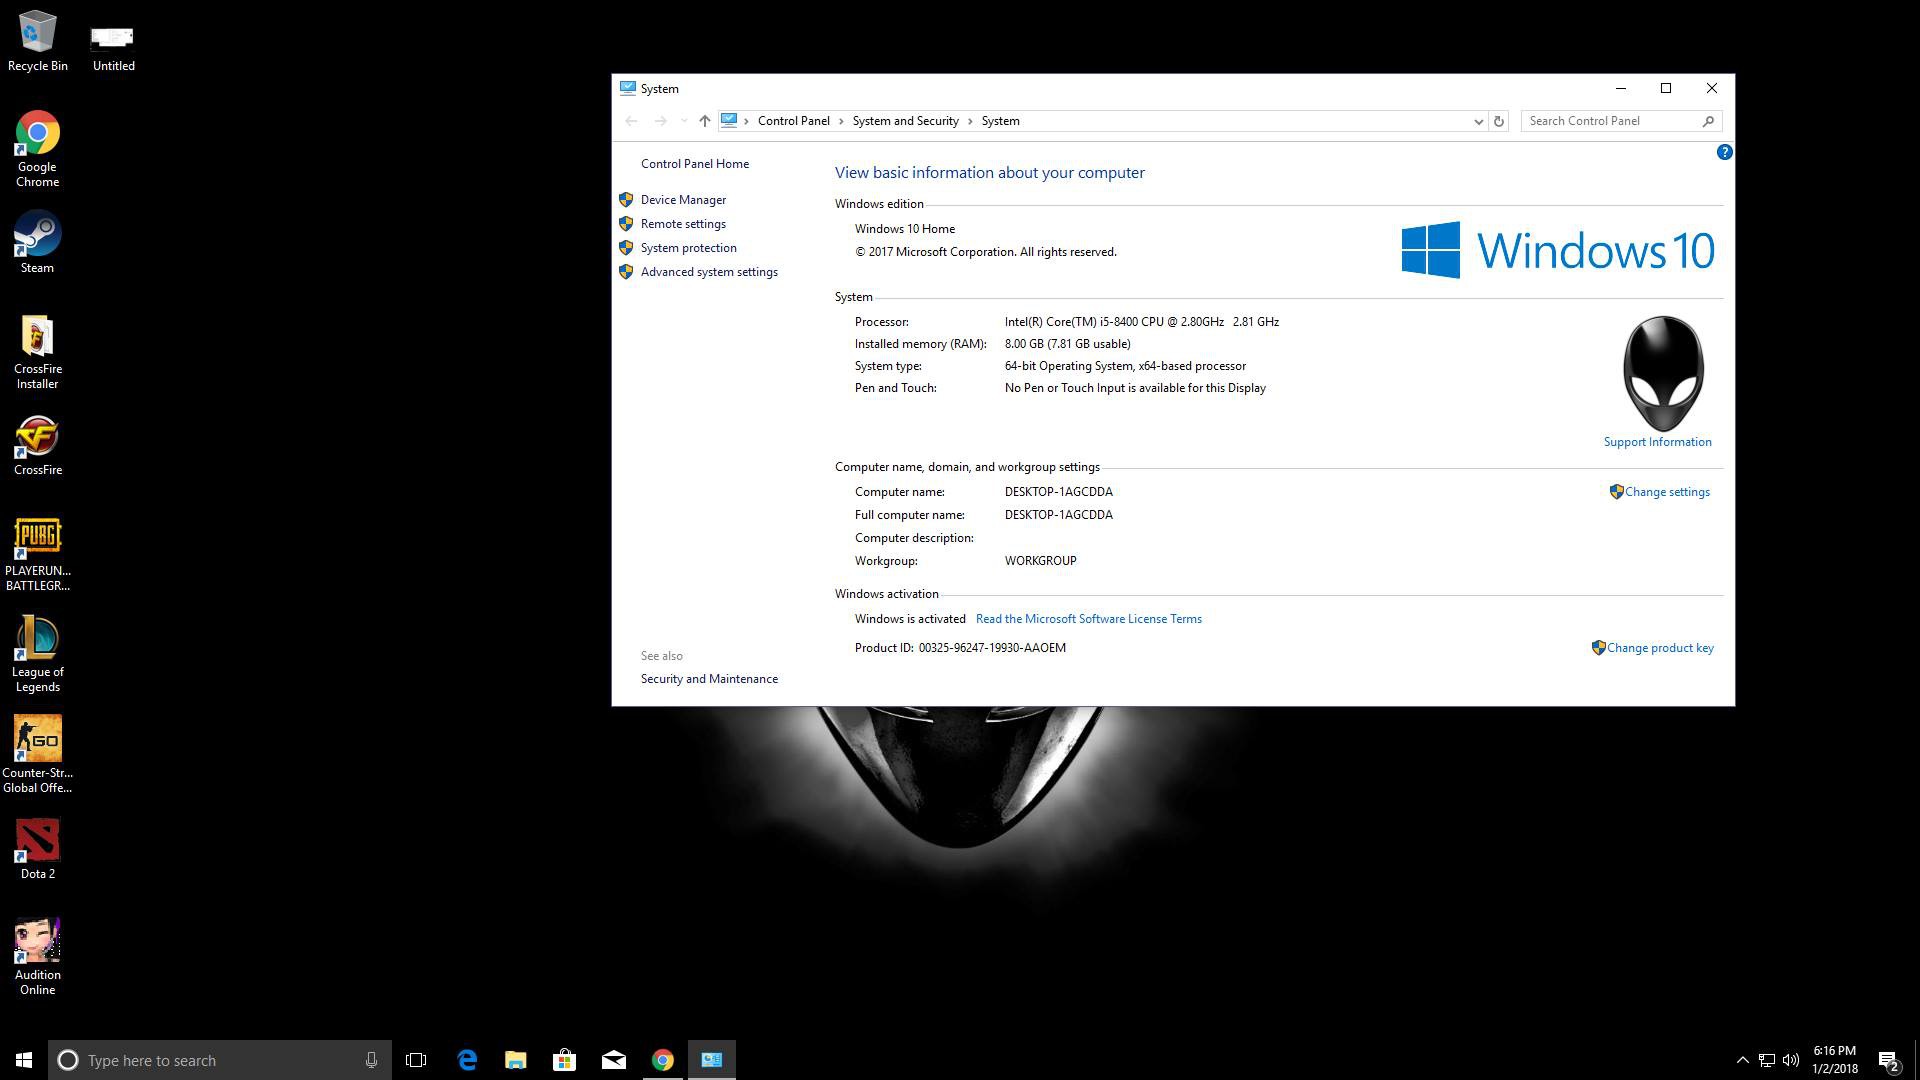1920x1080 pixels.
Task: Click the WORKGROUP value
Action: click(1040, 561)
